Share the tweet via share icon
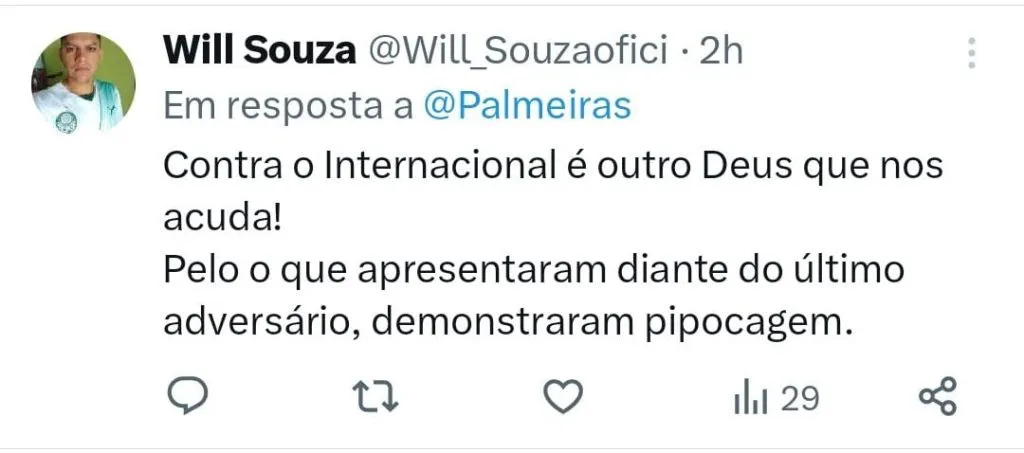Screen dimensions: 1024x453 [938, 396]
